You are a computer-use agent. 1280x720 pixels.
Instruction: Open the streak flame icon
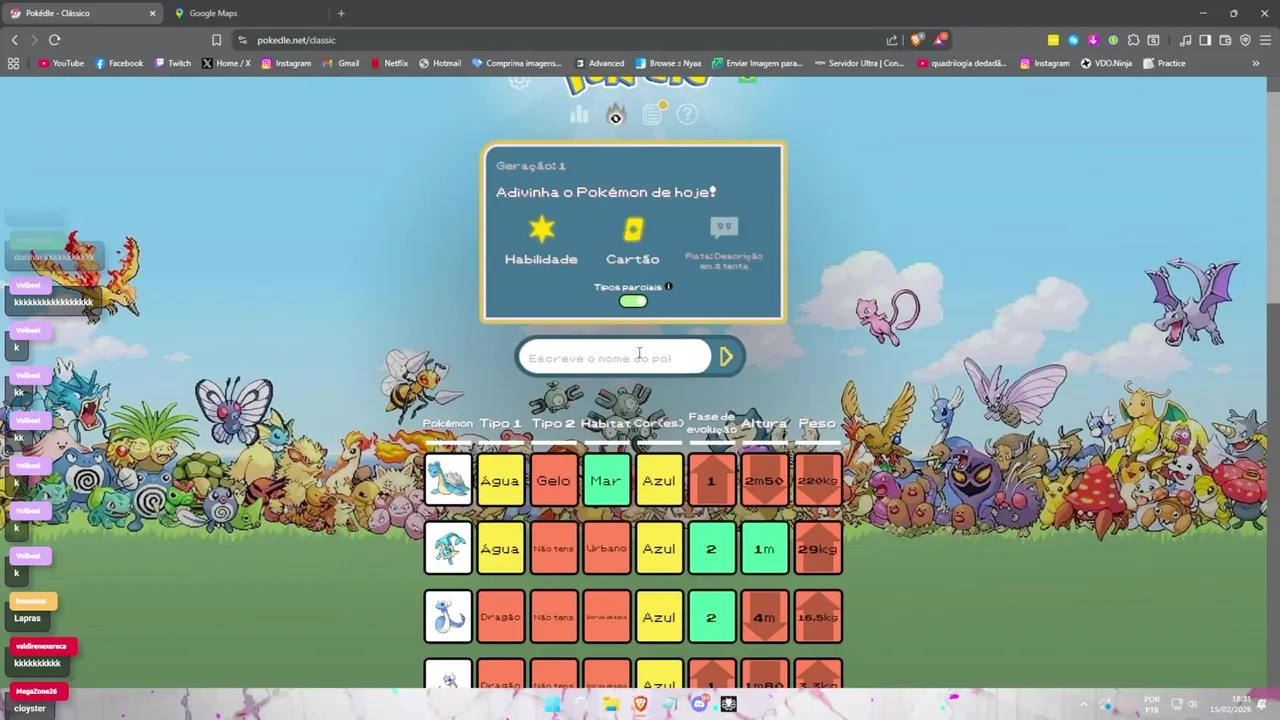(616, 114)
